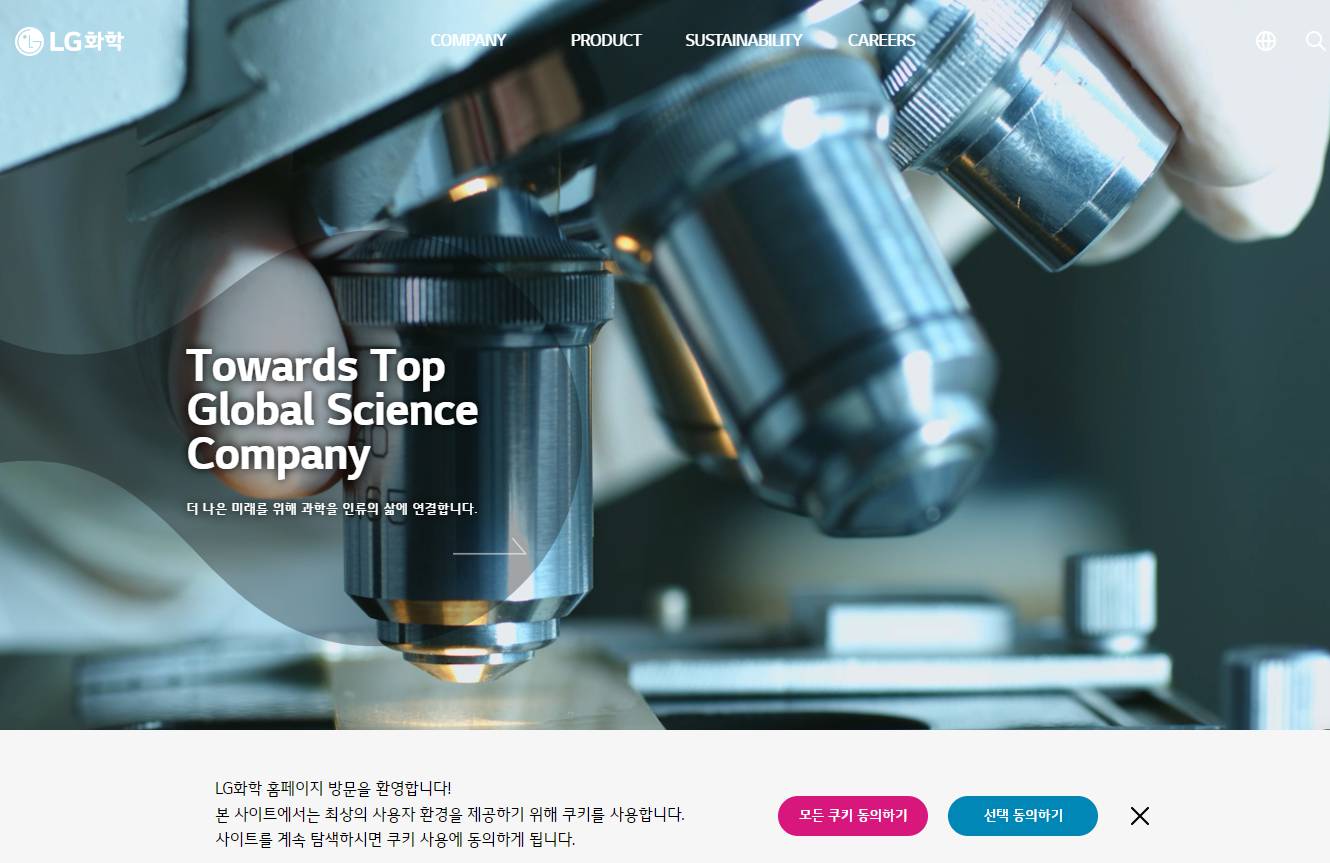Click the Korean tagline '더 나은 미래를 위해' text
The width and height of the screenshot is (1330, 863).
tap(332, 509)
